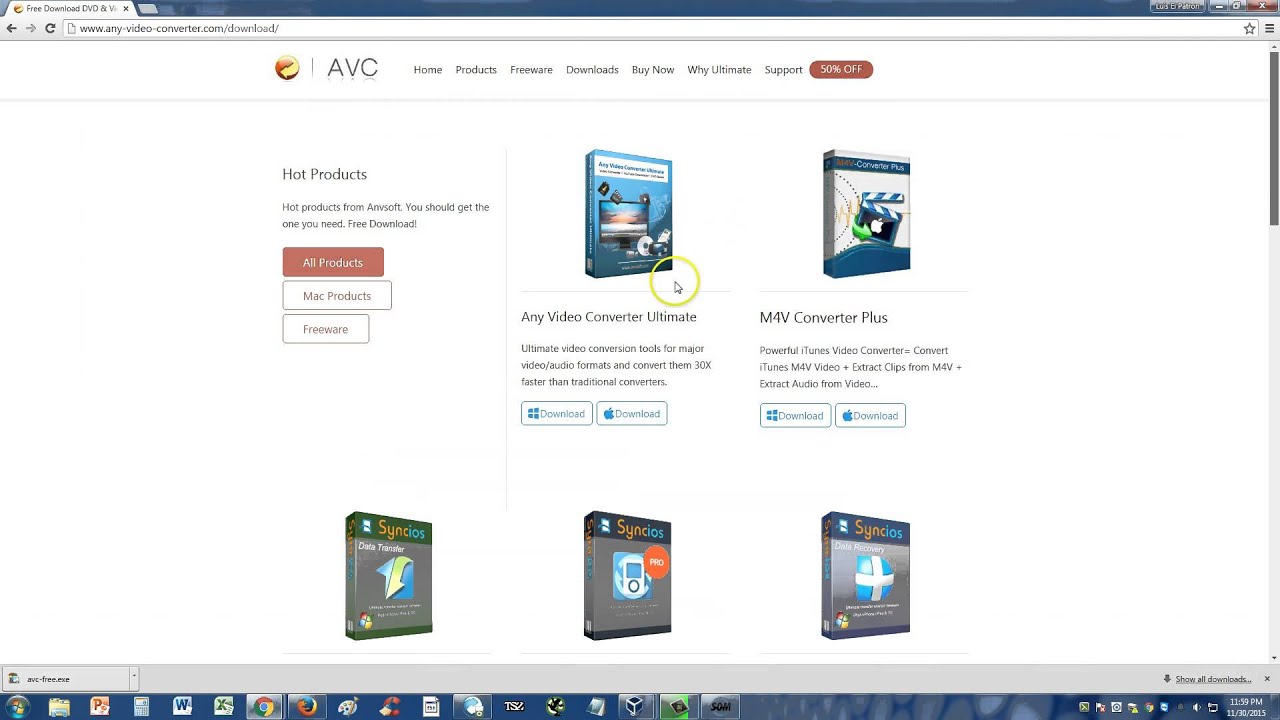
Task: Launch Microsoft Excel from the taskbar
Action: coord(224,707)
